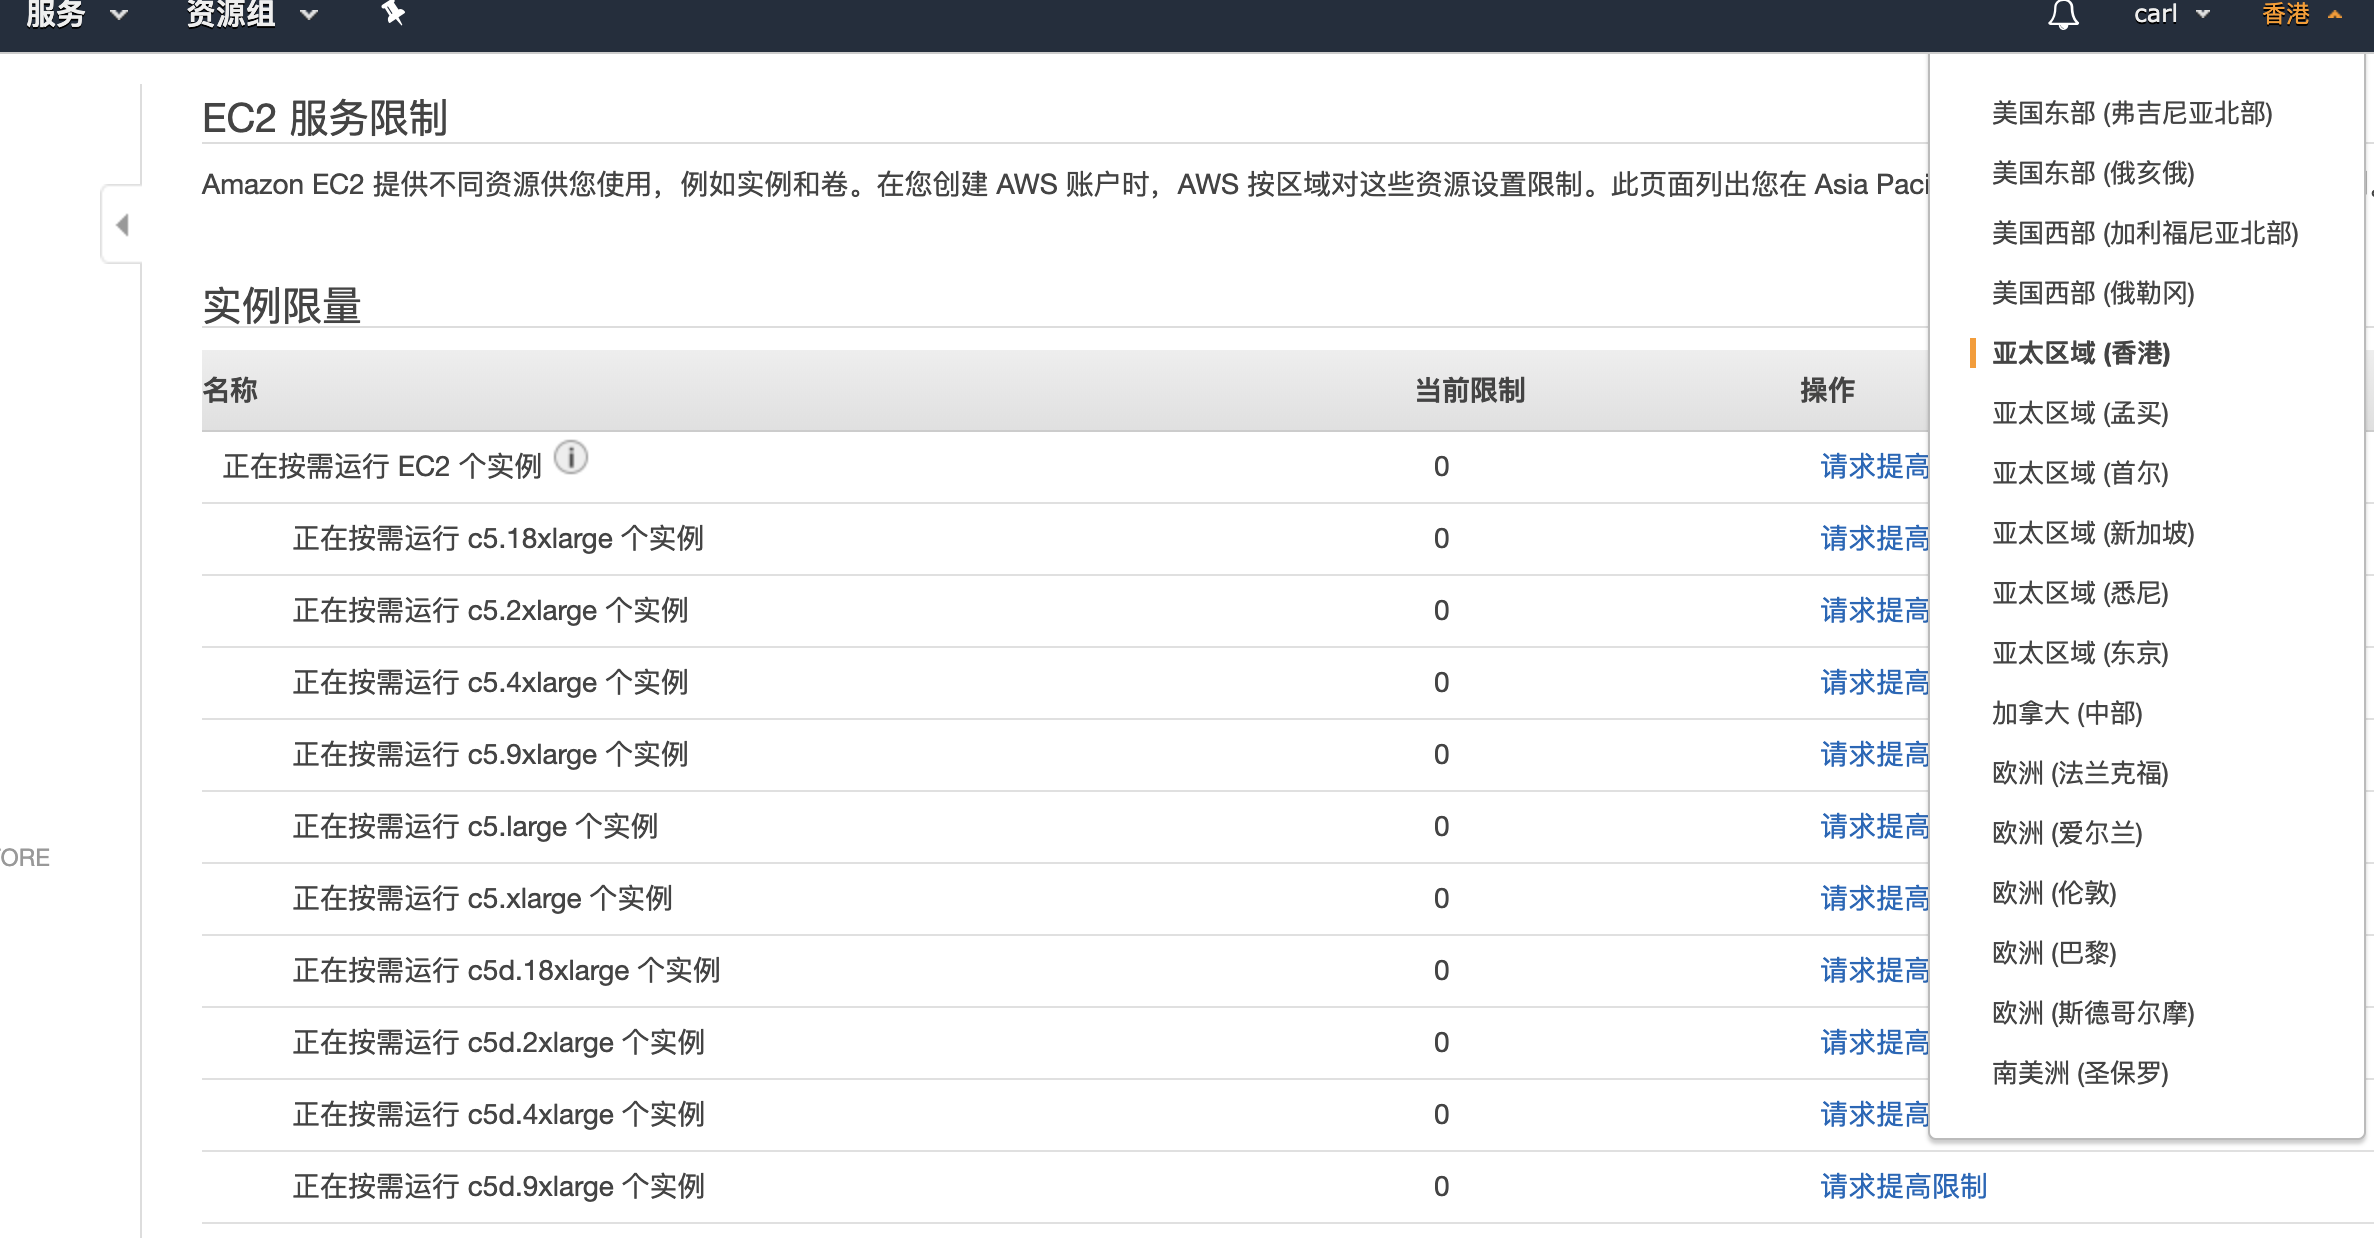Click the notifications bell icon
The height and width of the screenshot is (1238, 2374).
2063,14
